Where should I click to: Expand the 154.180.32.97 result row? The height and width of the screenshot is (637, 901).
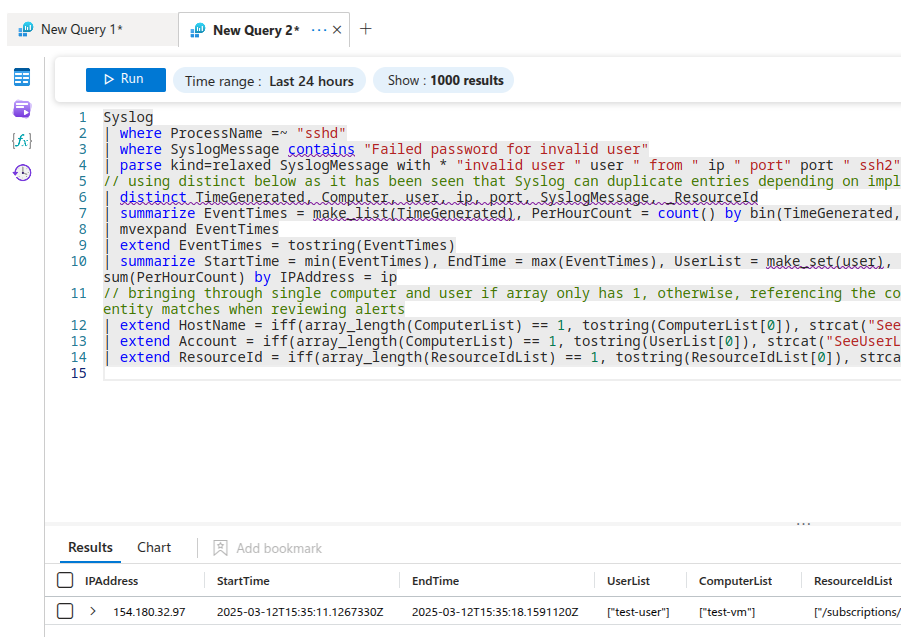93,611
